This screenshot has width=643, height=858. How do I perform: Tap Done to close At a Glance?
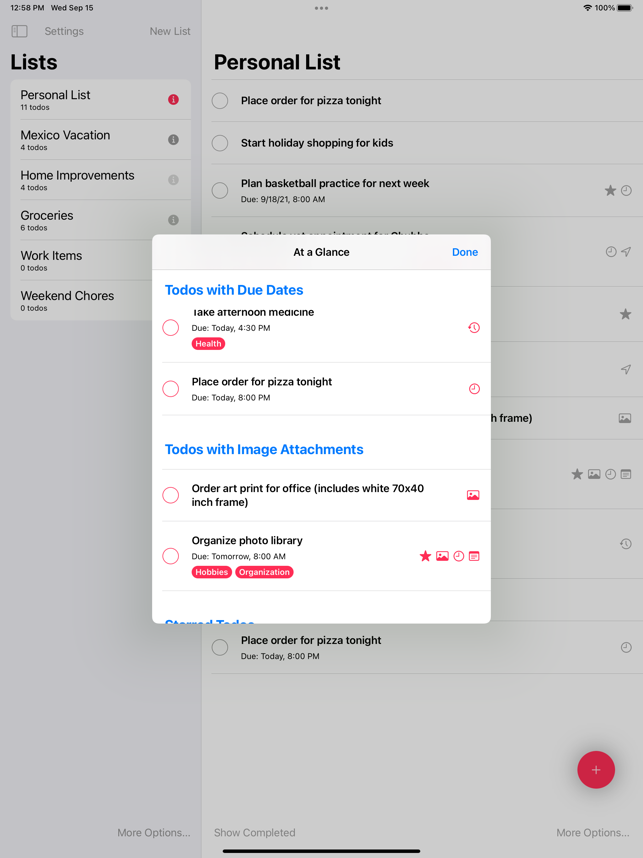(x=465, y=252)
